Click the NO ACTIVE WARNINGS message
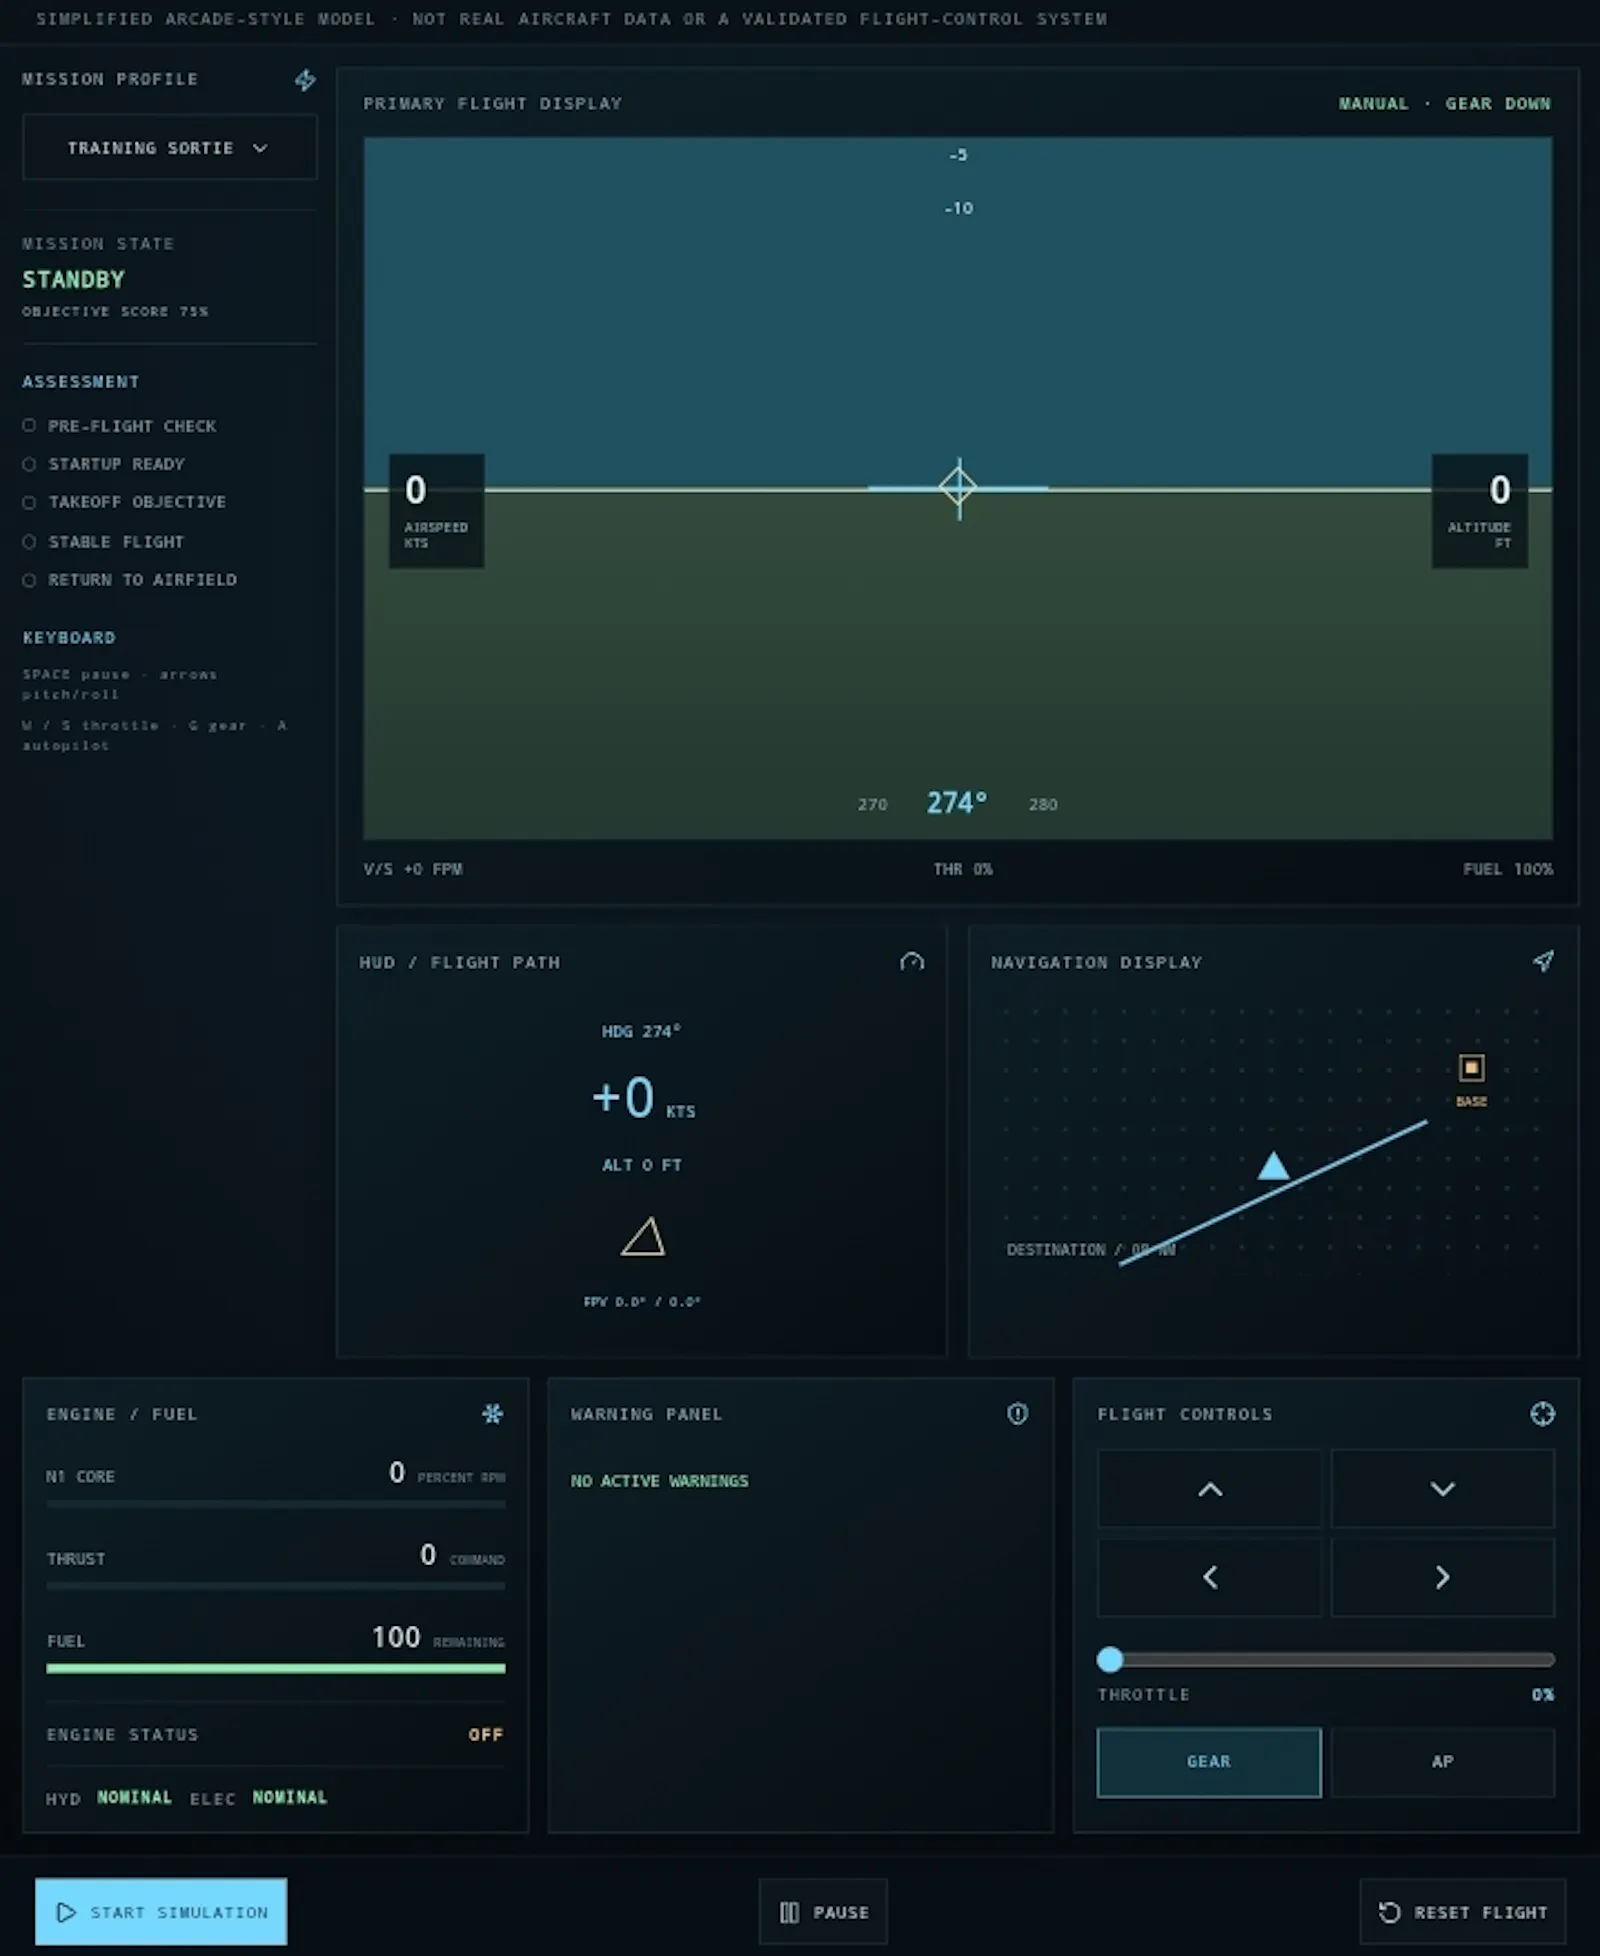The height and width of the screenshot is (1956, 1600). 659,1481
